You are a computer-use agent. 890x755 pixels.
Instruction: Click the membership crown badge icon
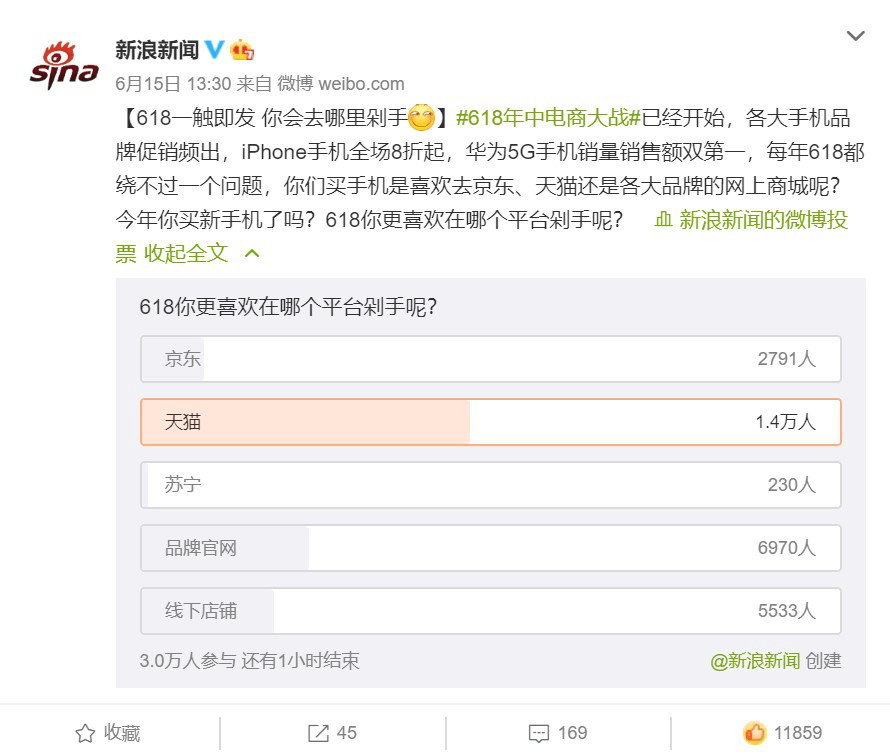(x=242, y=49)
